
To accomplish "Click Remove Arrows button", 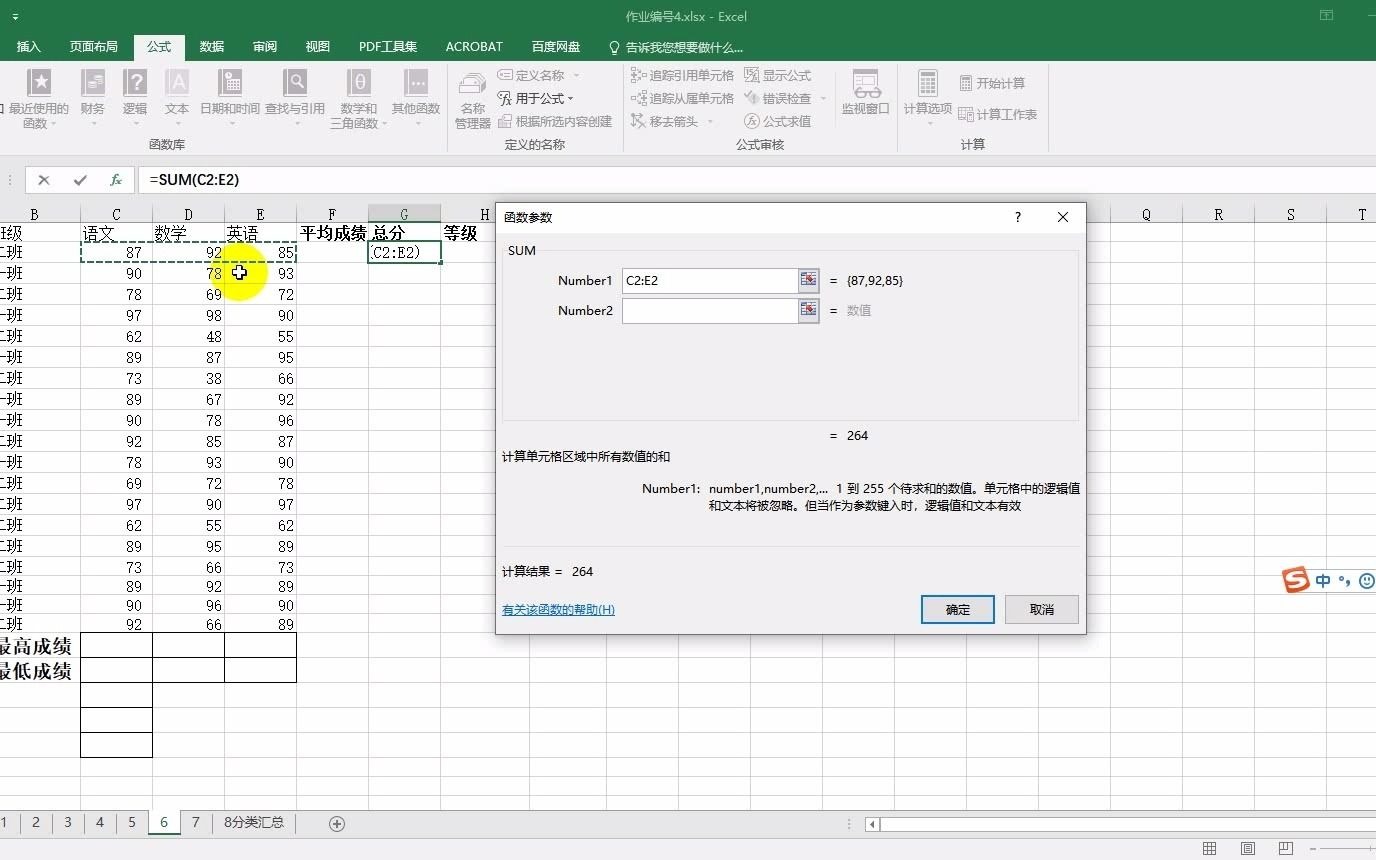I will [x=666, y=121].
